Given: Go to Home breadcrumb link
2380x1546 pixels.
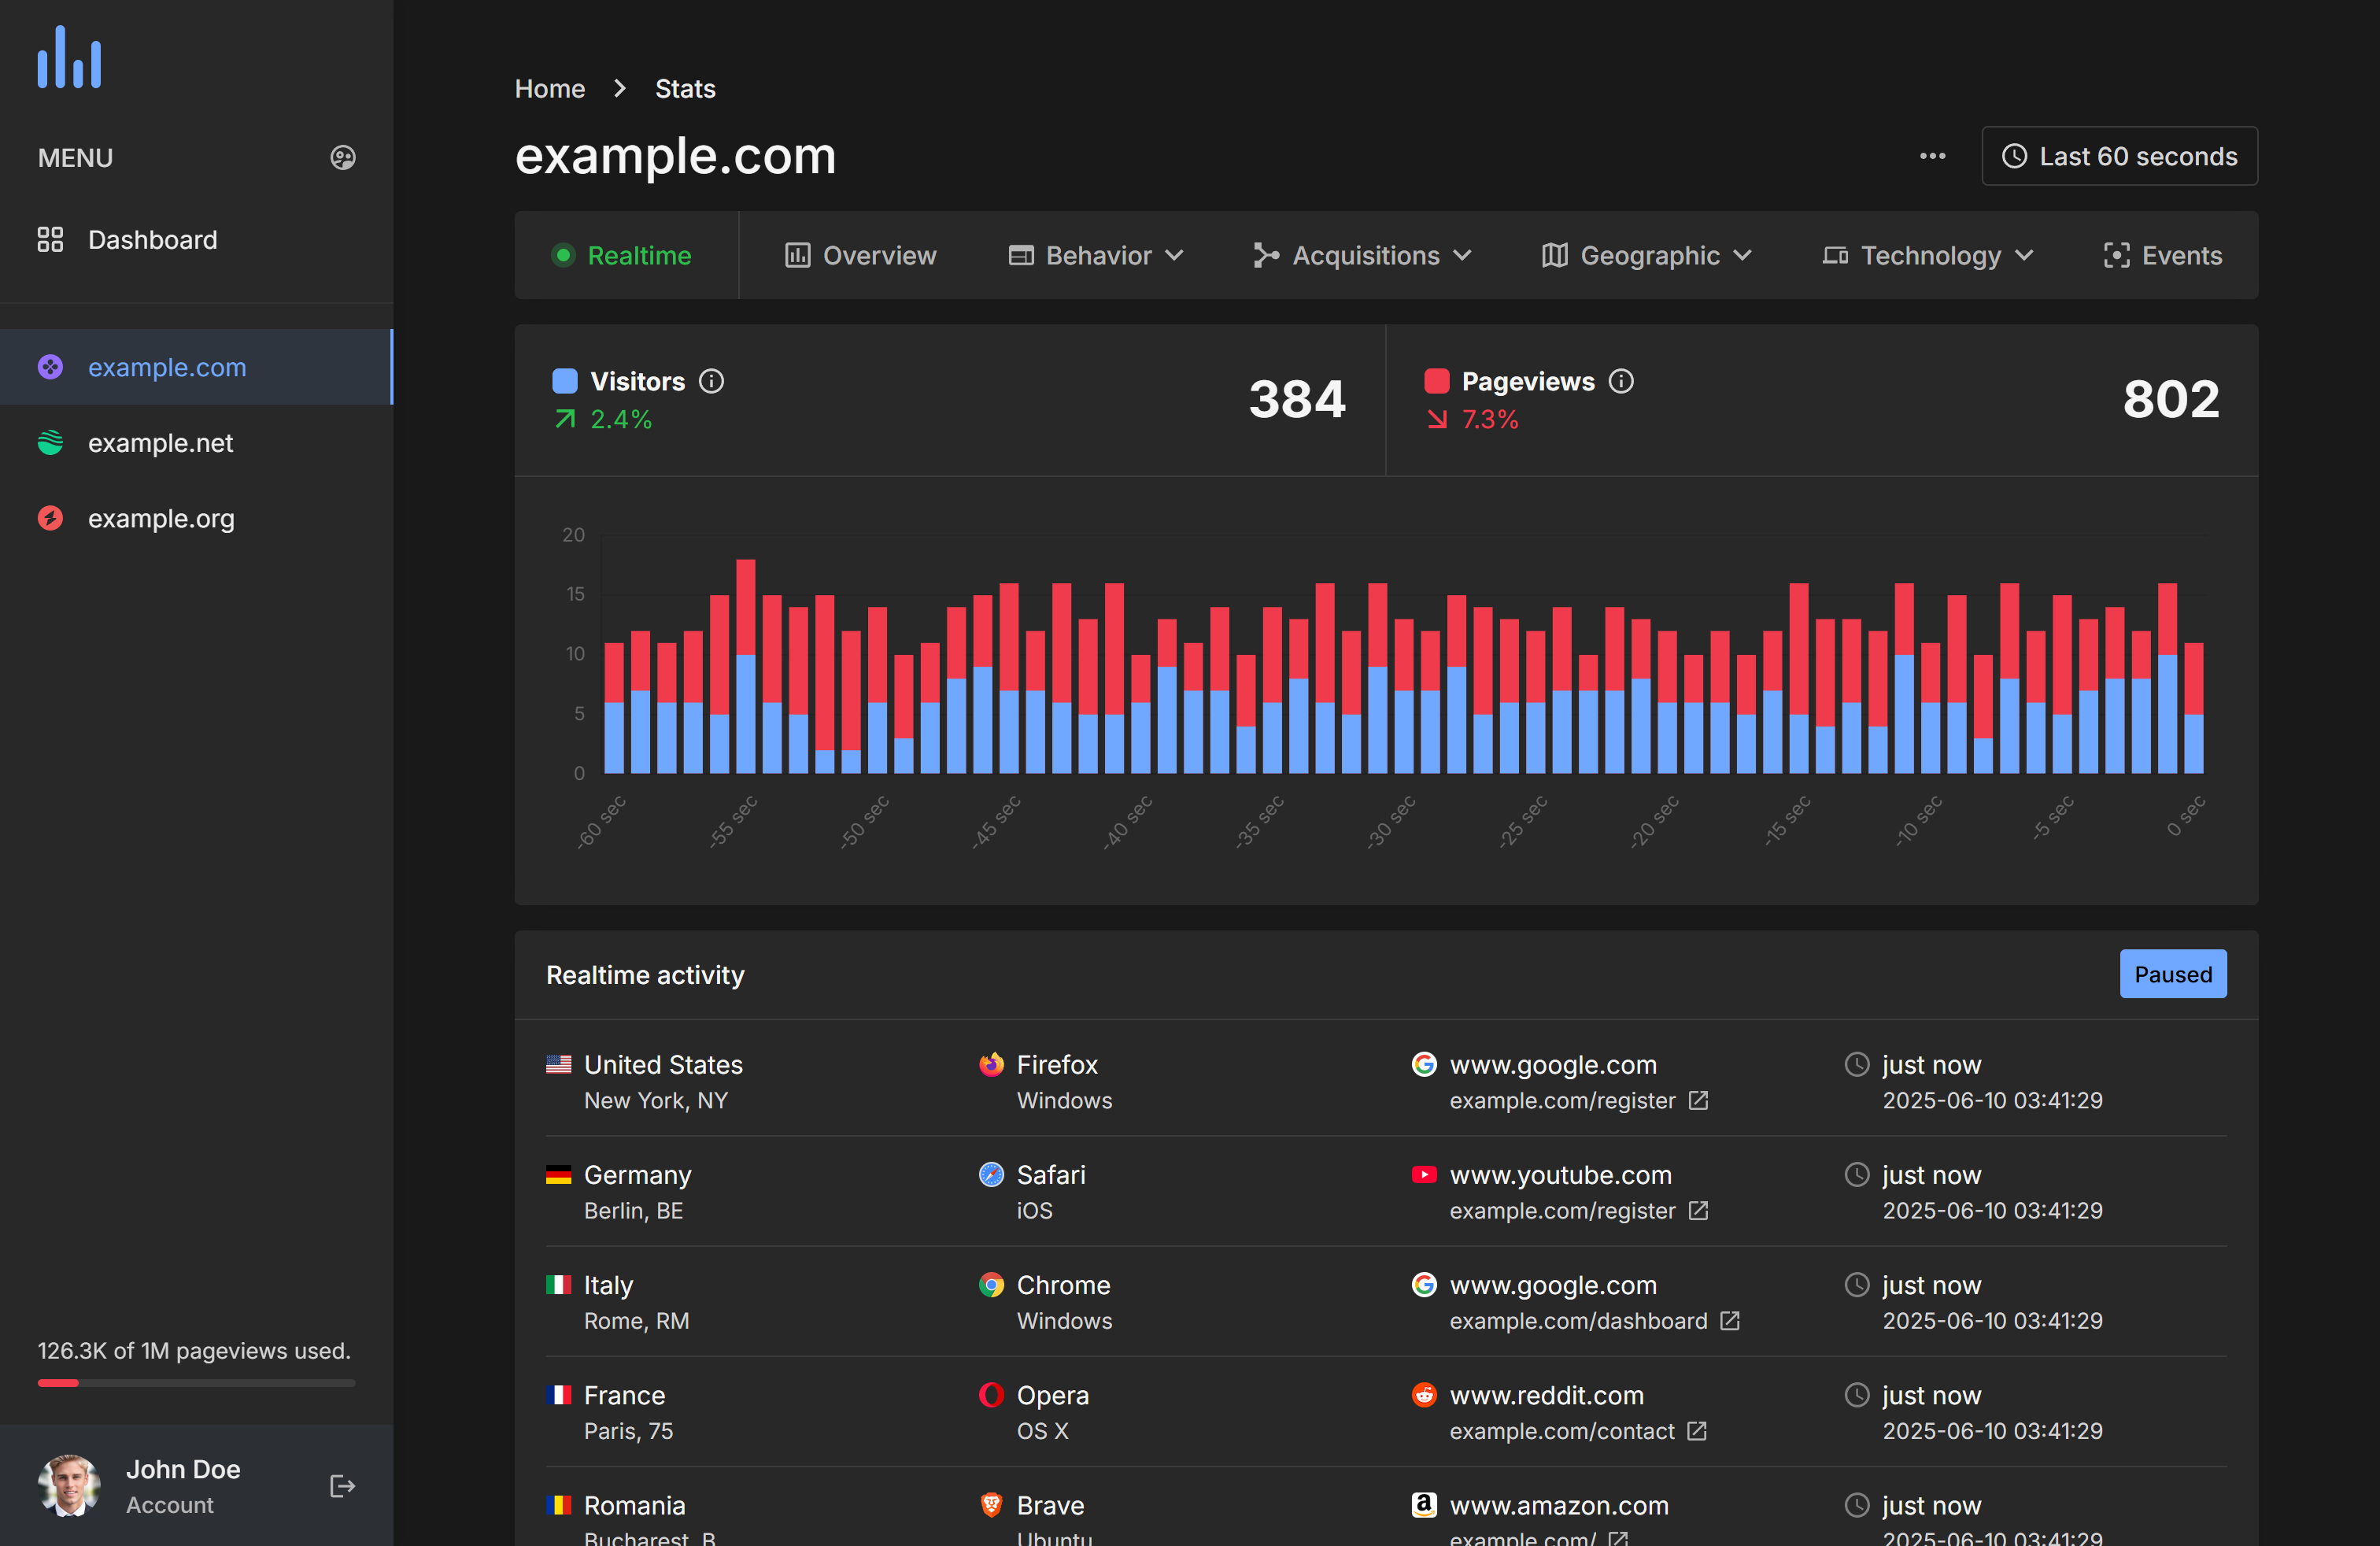Looking at the screenshot, I should coord(549,89).
